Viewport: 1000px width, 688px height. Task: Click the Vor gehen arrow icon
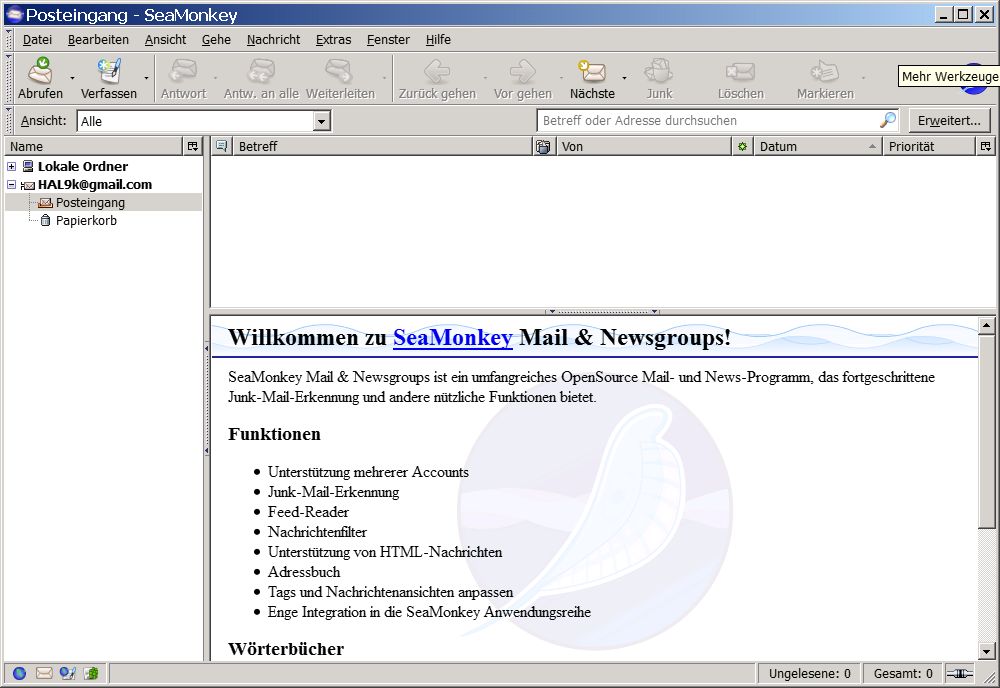click(522, 71)
